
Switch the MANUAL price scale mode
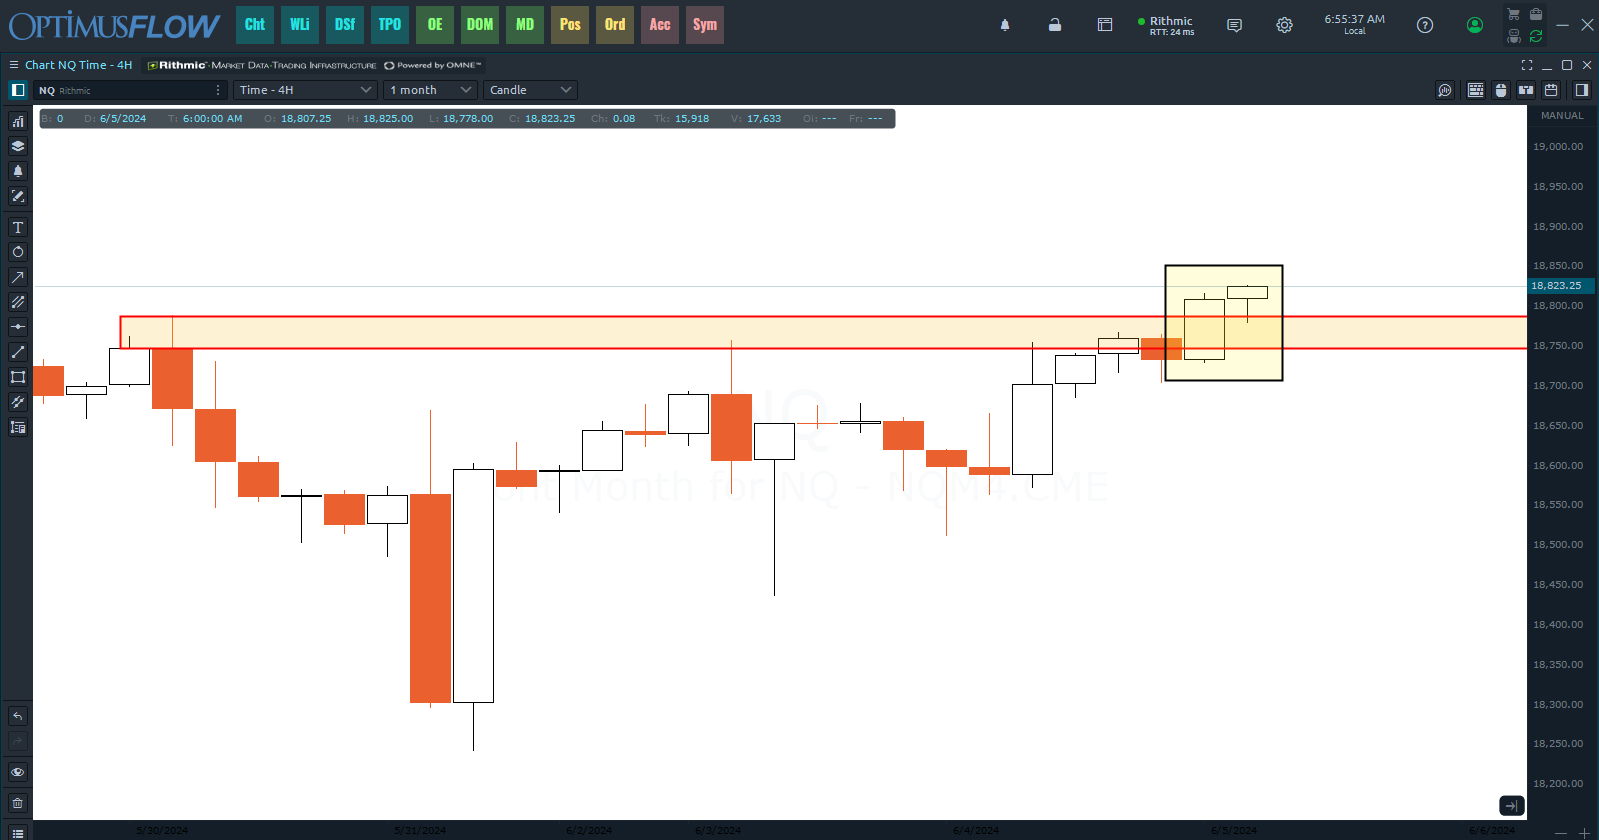pyautogui.click(x=1562, y=116)
